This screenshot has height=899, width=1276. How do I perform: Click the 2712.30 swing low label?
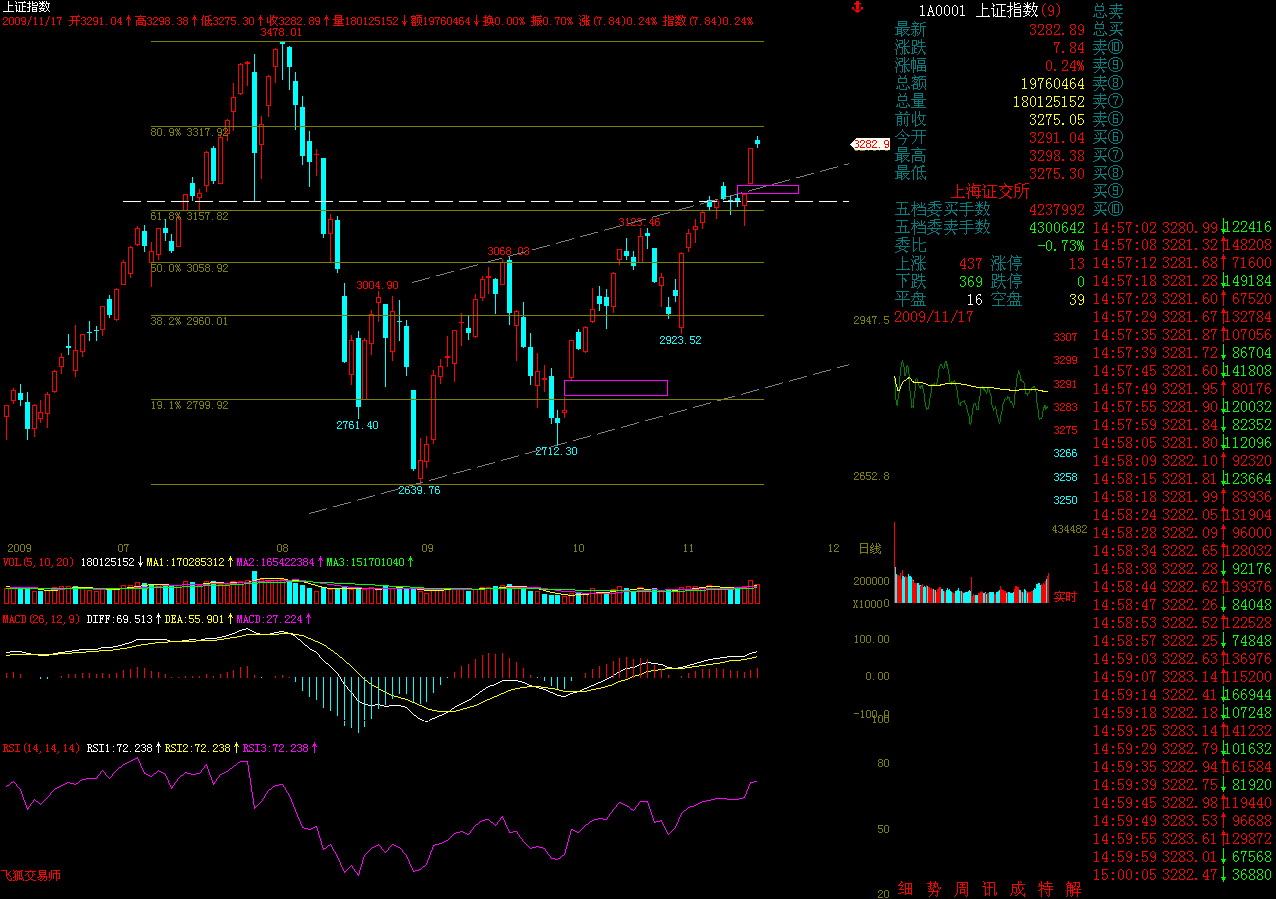click(556, 452)
